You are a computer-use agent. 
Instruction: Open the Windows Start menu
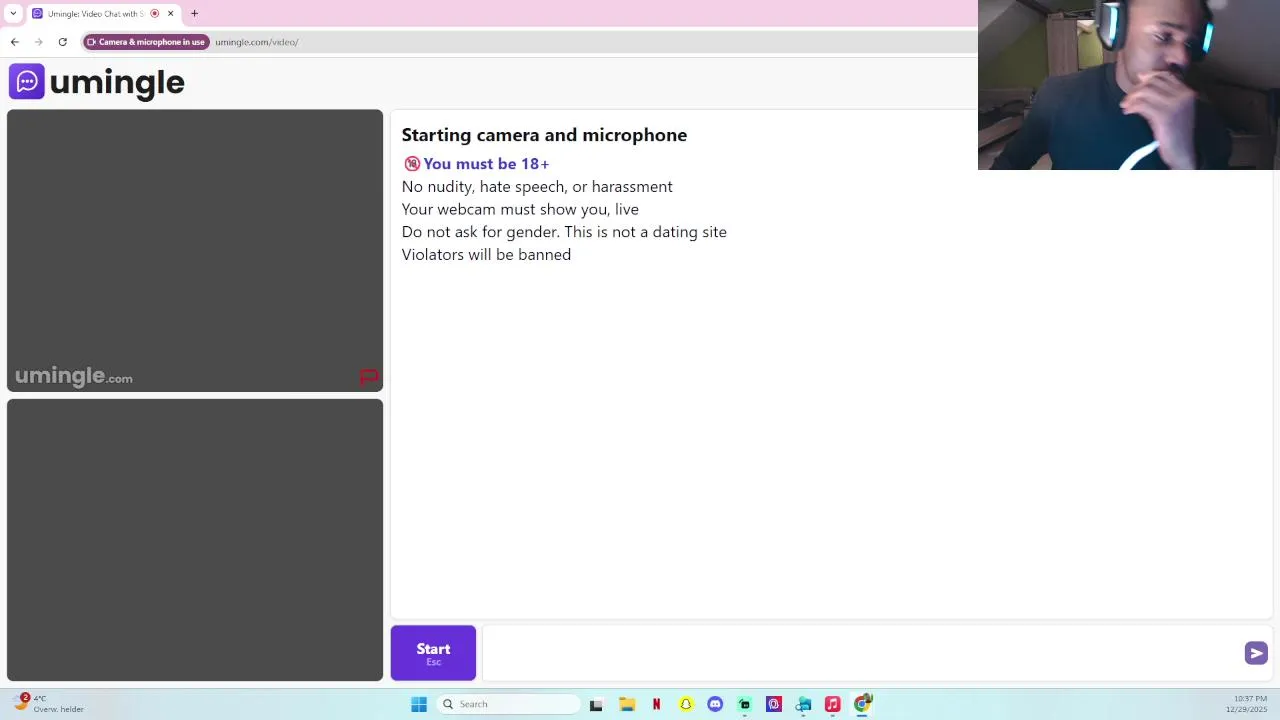pos(419,704)
